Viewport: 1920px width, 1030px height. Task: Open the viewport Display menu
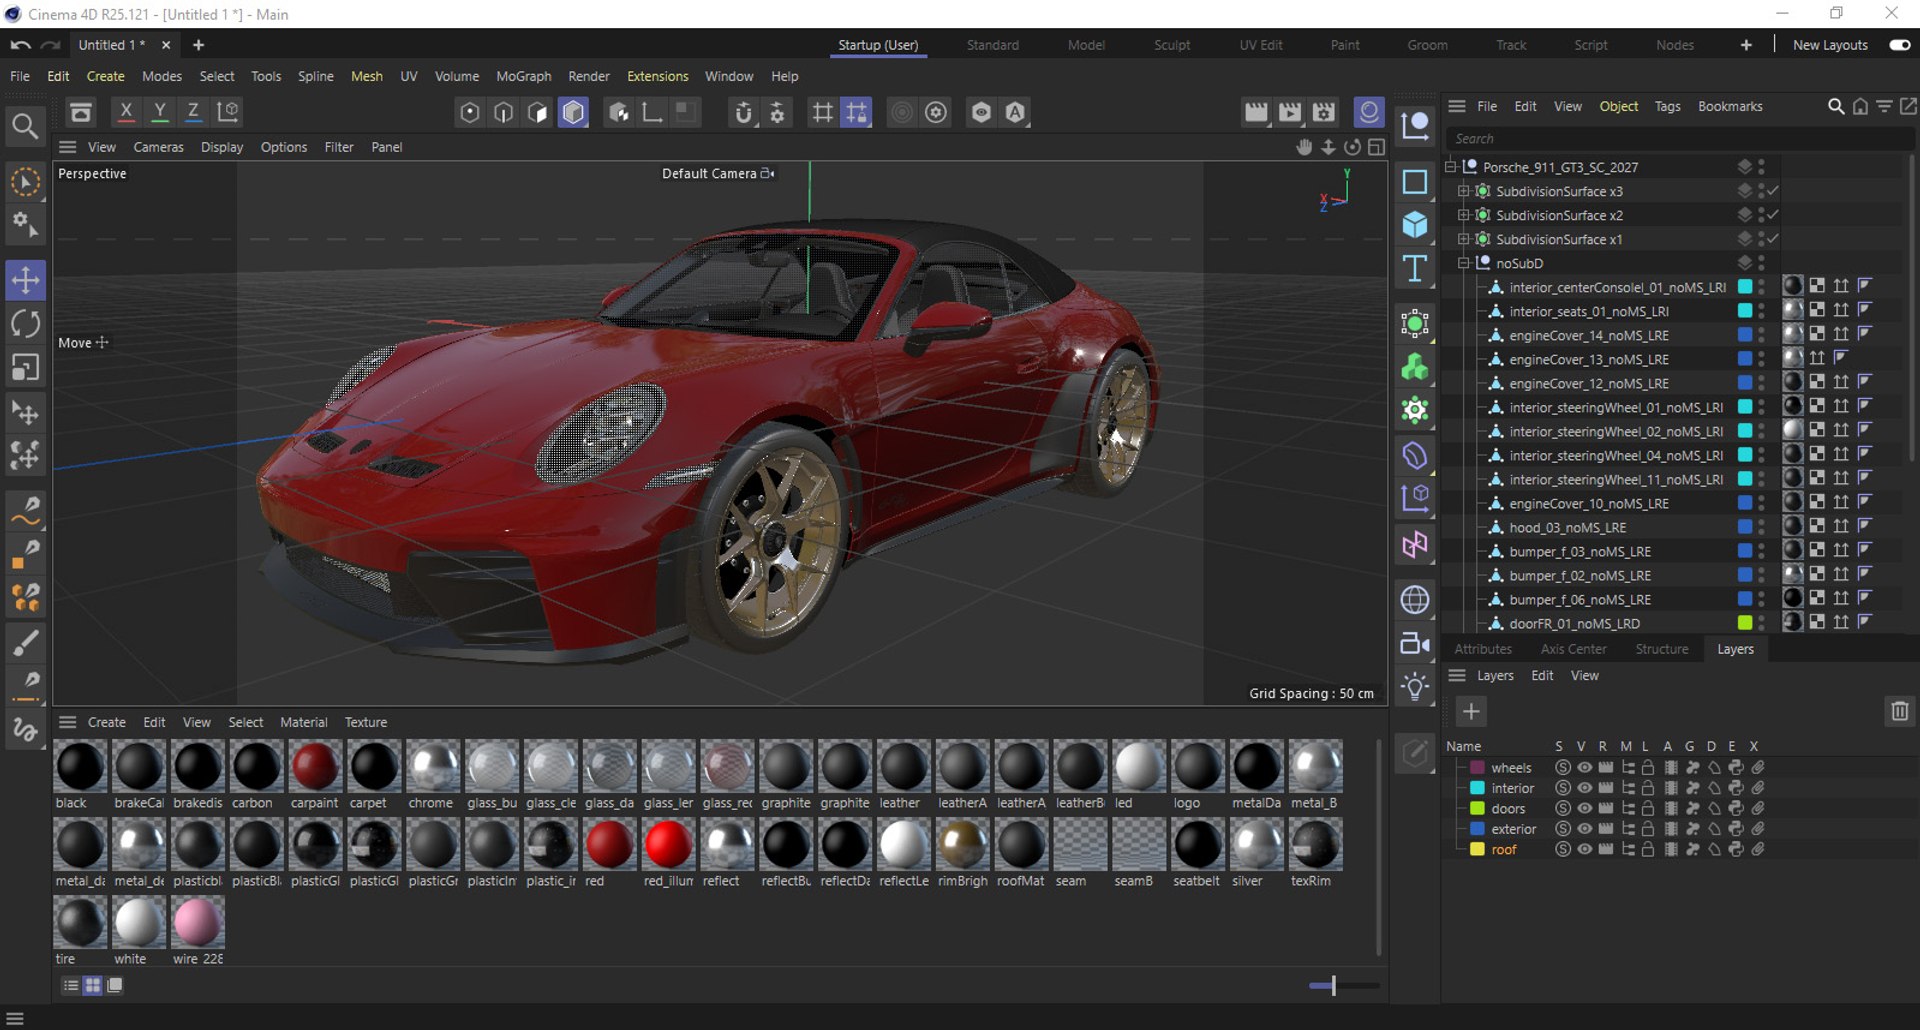[x=222, y=147]
